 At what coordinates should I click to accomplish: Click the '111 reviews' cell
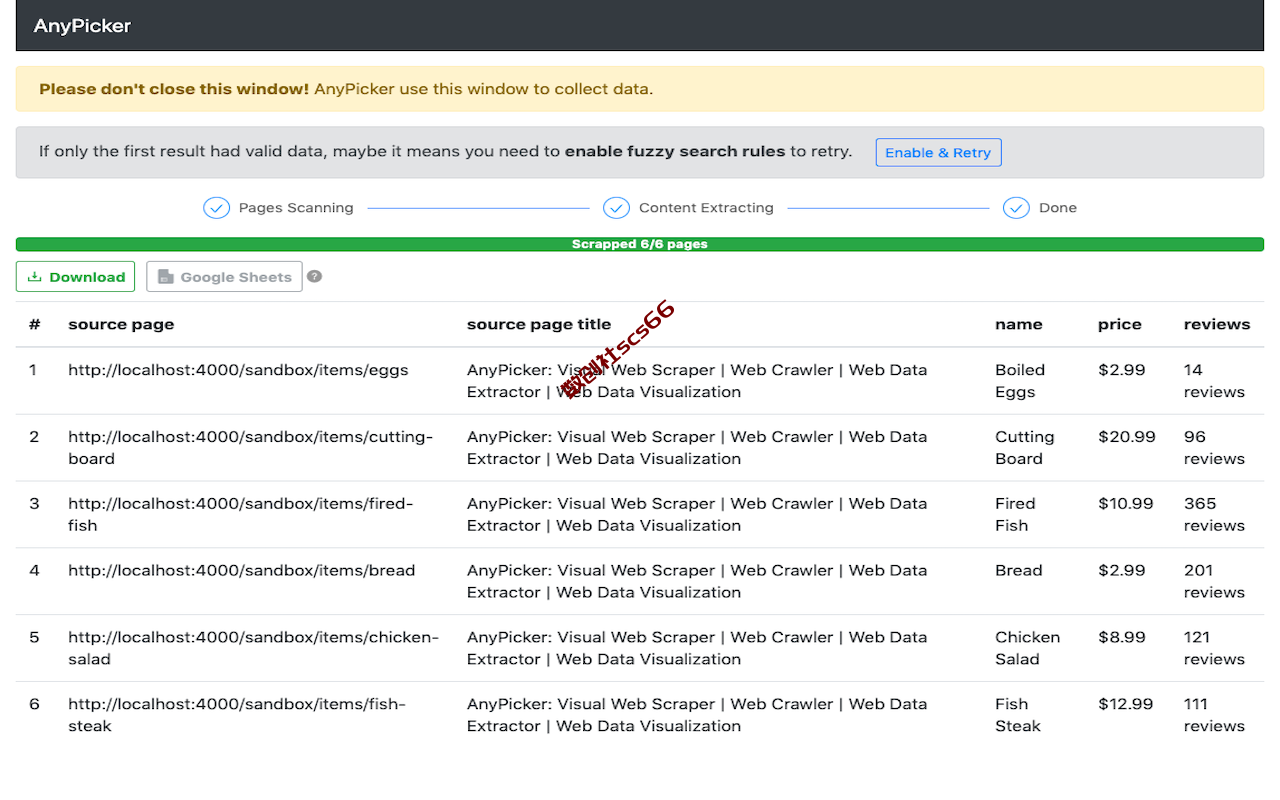point(1214,715)
